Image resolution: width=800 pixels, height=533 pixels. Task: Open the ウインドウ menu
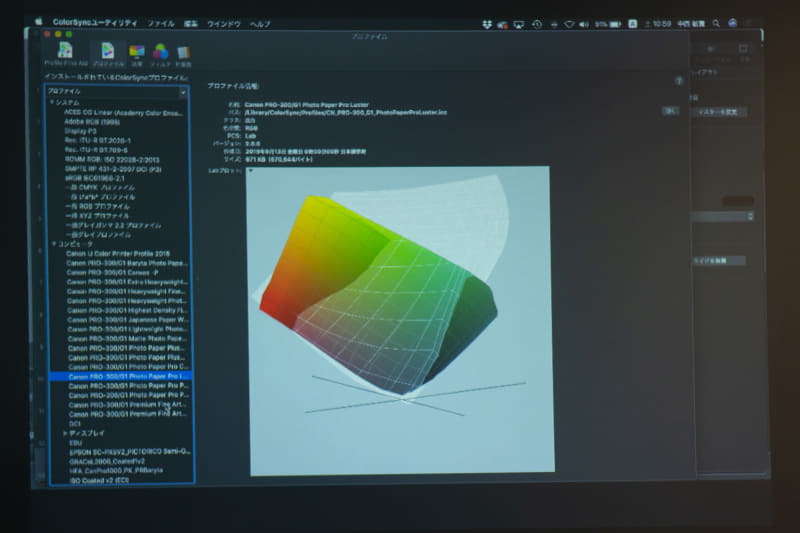[223, 24]
